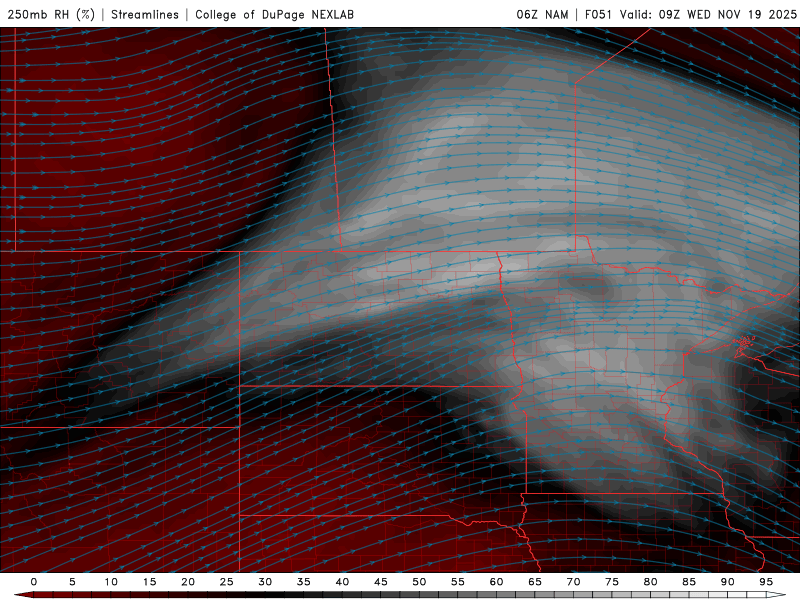The width and height of the screenshot is (800, 600).
Task: Click "College of DuPage NEXLAB" text
Action: pos(274,14)
